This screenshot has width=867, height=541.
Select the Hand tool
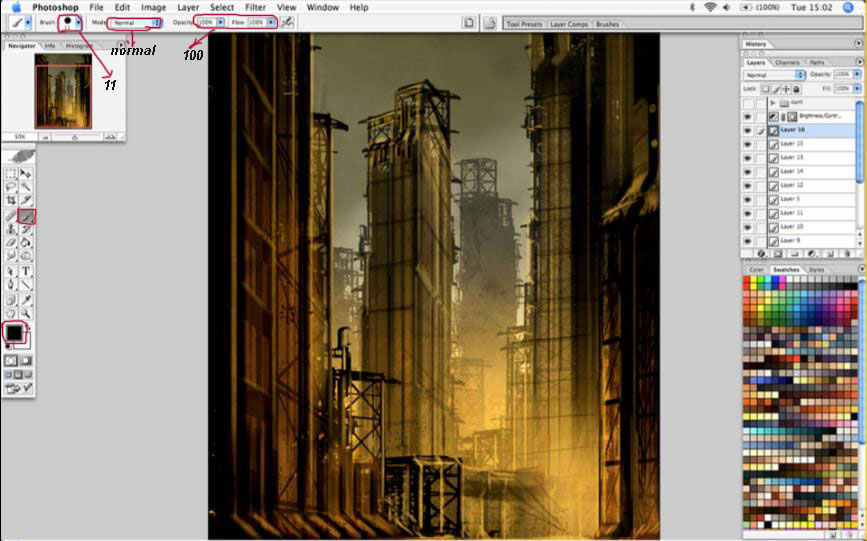[11, 314]
